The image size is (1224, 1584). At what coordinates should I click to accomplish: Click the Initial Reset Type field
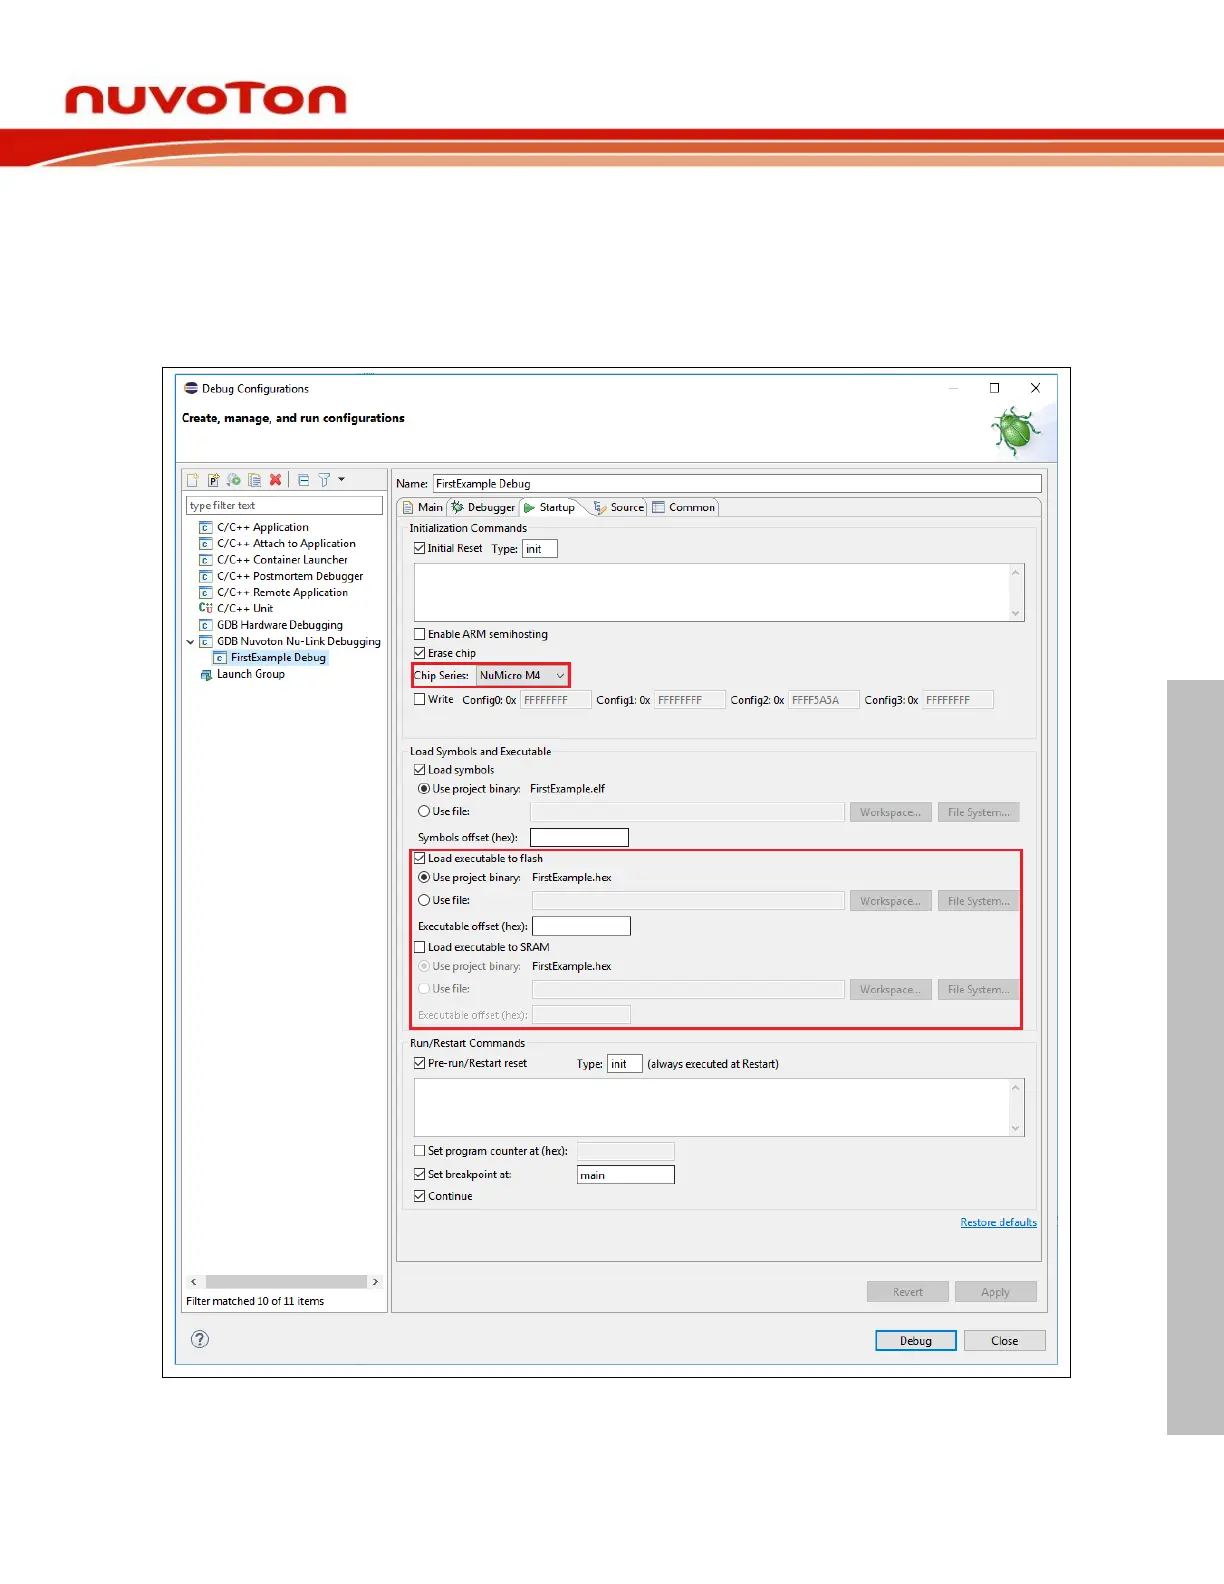tap(540, 549)
